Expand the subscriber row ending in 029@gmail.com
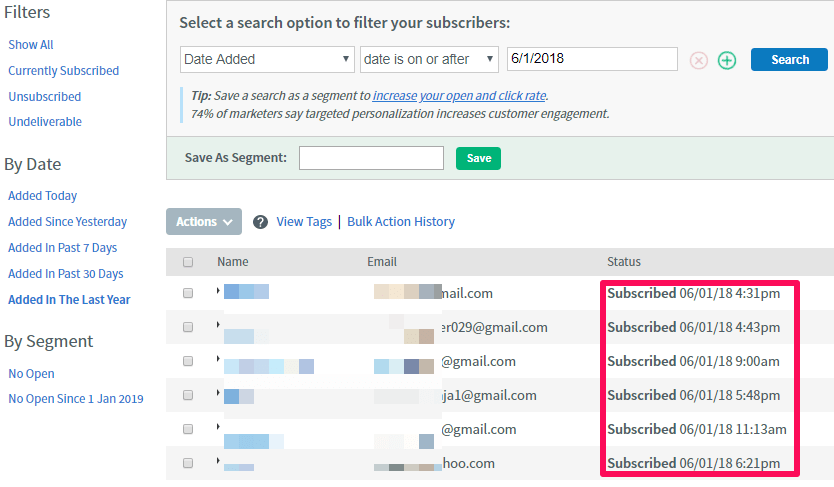Viewport: 834px width, 487px height. pyautogui.click(x=218, y=325)
